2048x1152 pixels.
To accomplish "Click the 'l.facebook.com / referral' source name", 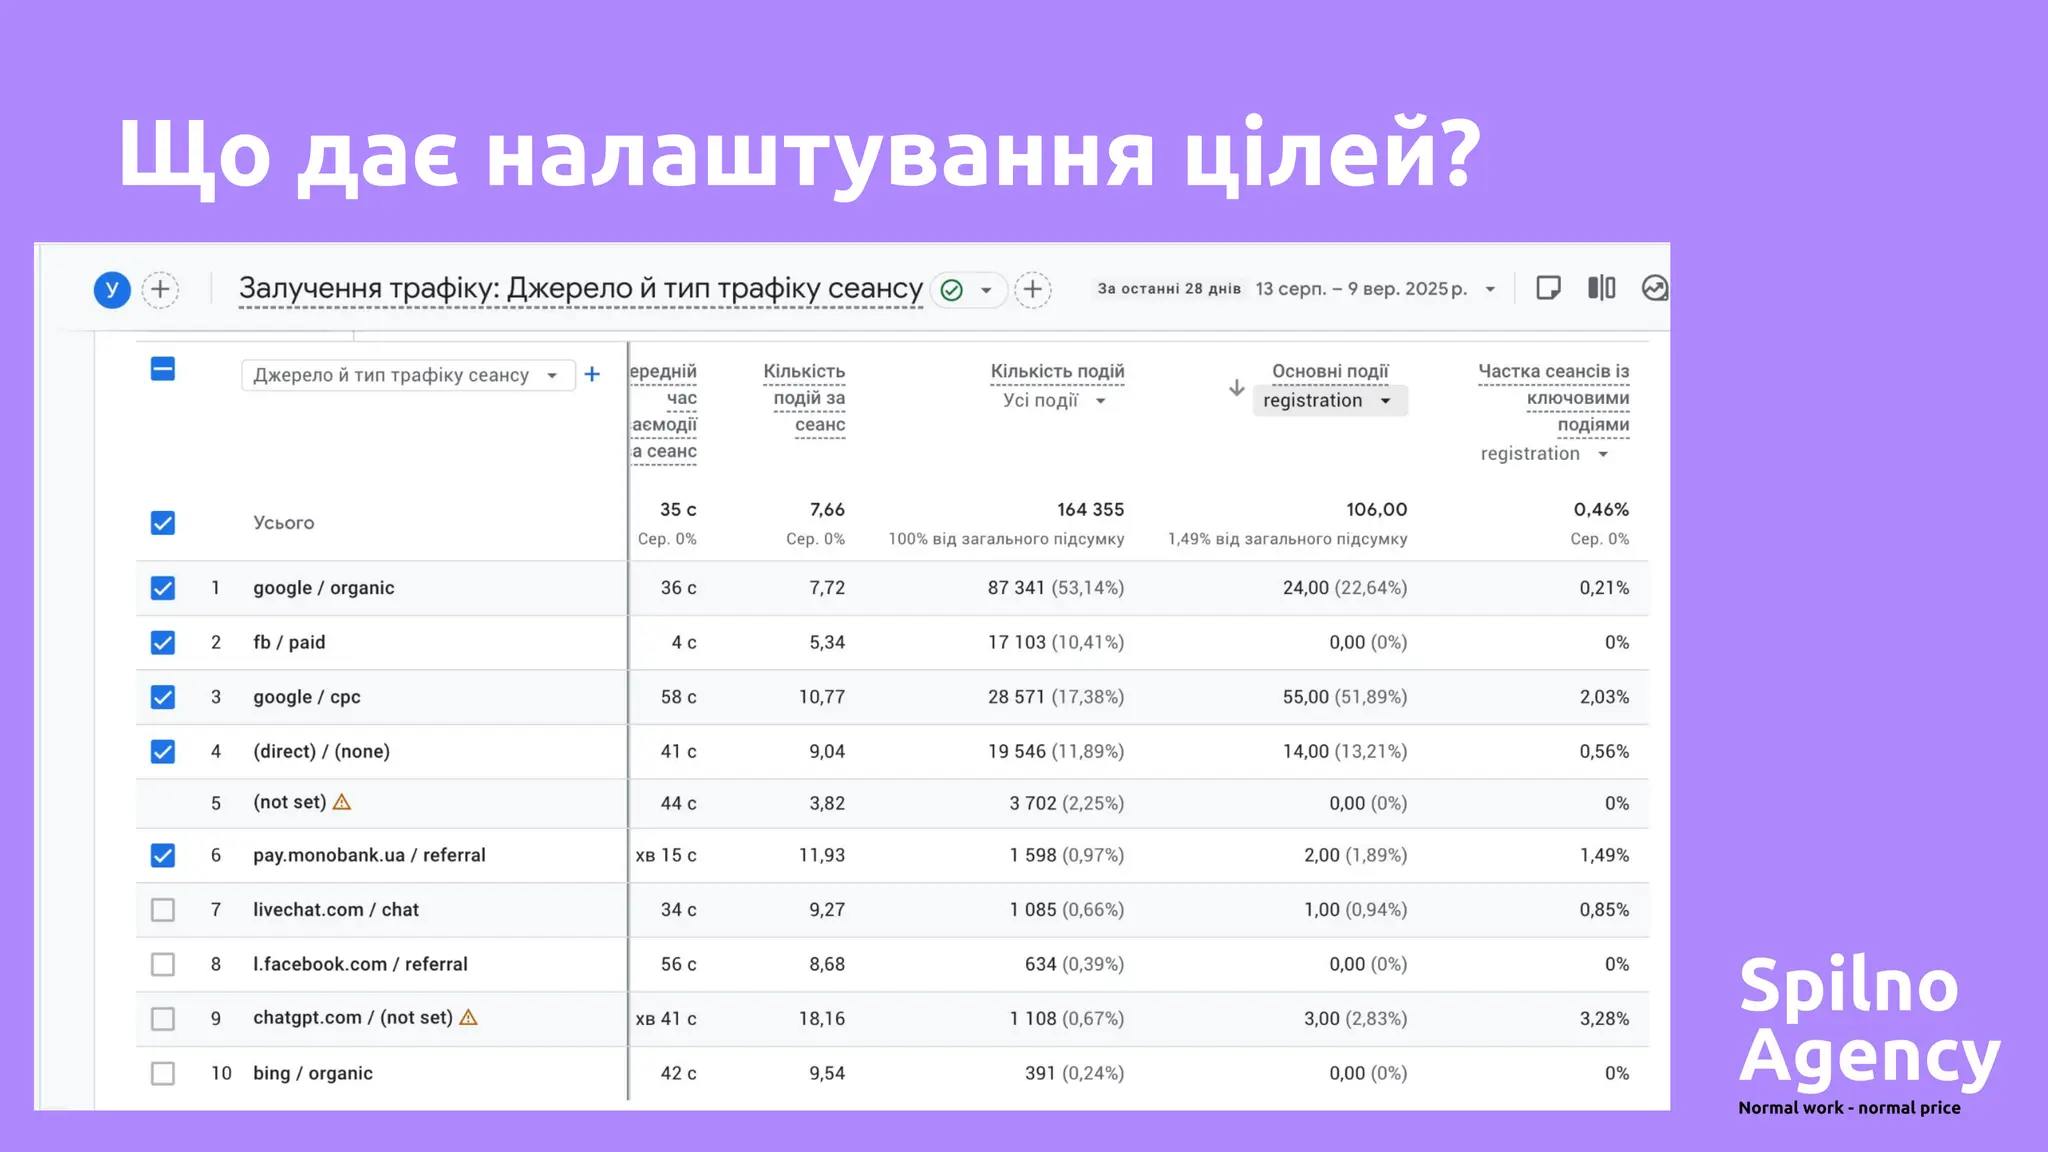I will 360,964.
